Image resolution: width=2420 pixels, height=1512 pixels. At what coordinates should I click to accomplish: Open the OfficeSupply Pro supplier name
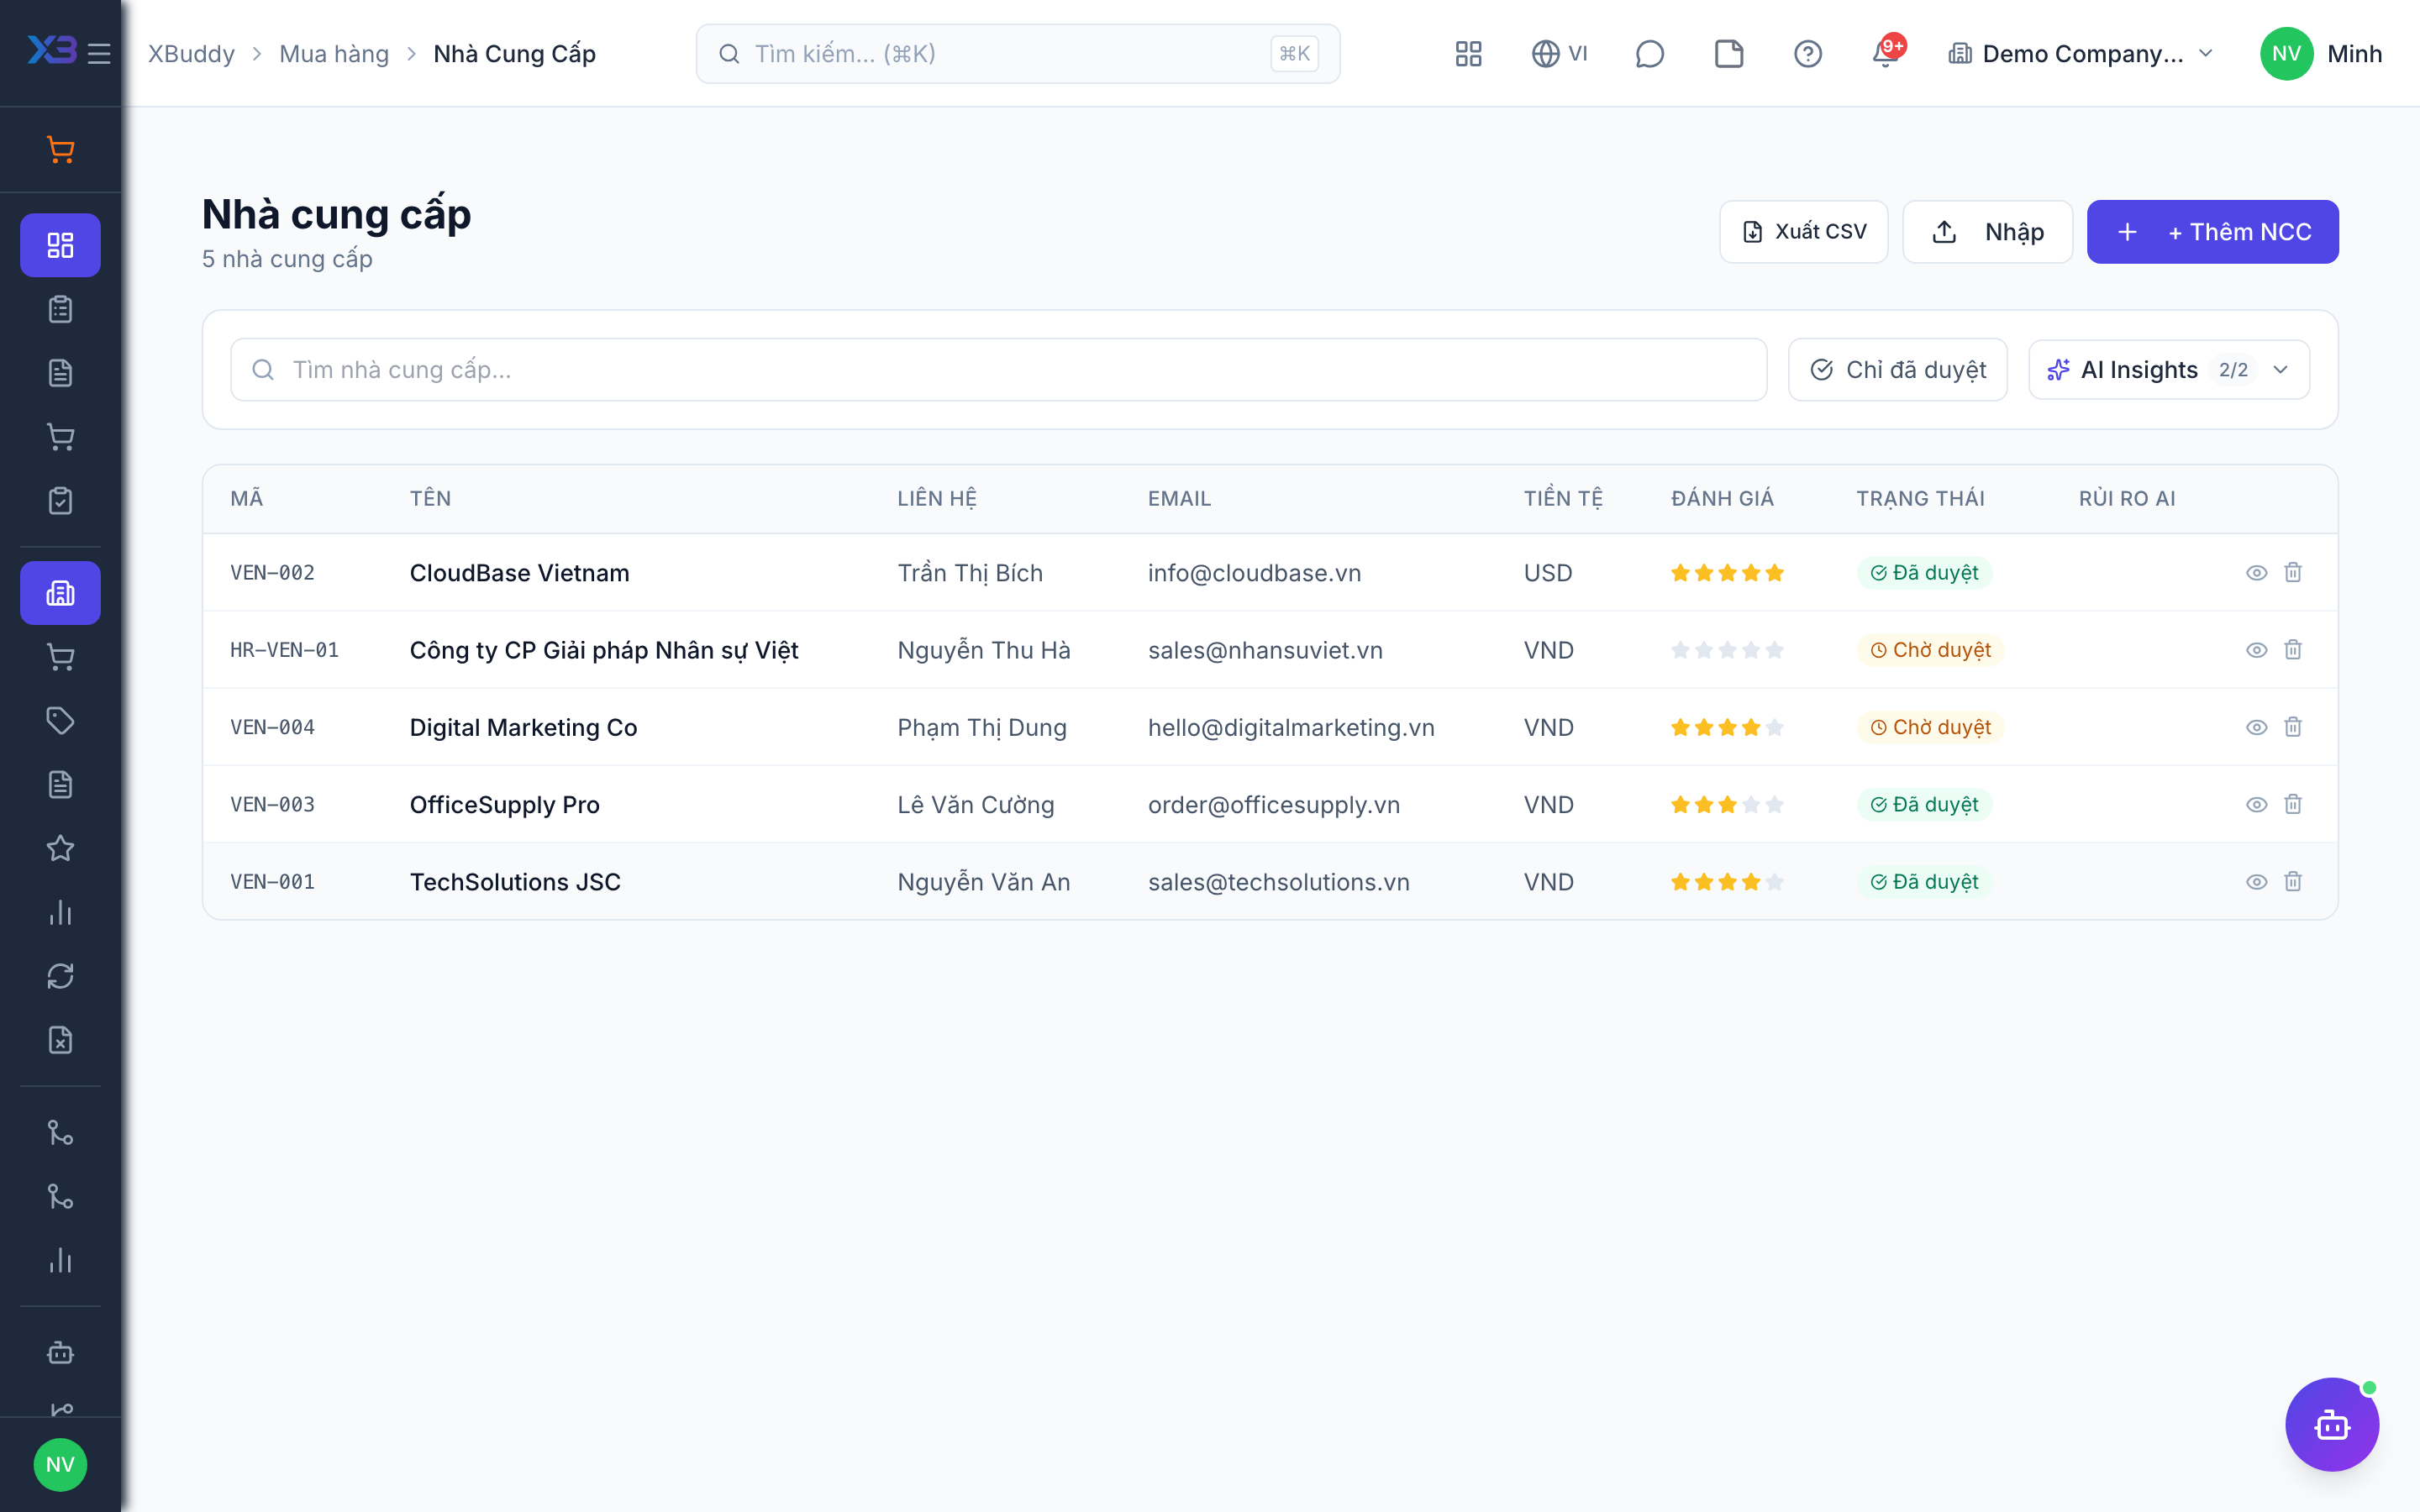point(504,804)
